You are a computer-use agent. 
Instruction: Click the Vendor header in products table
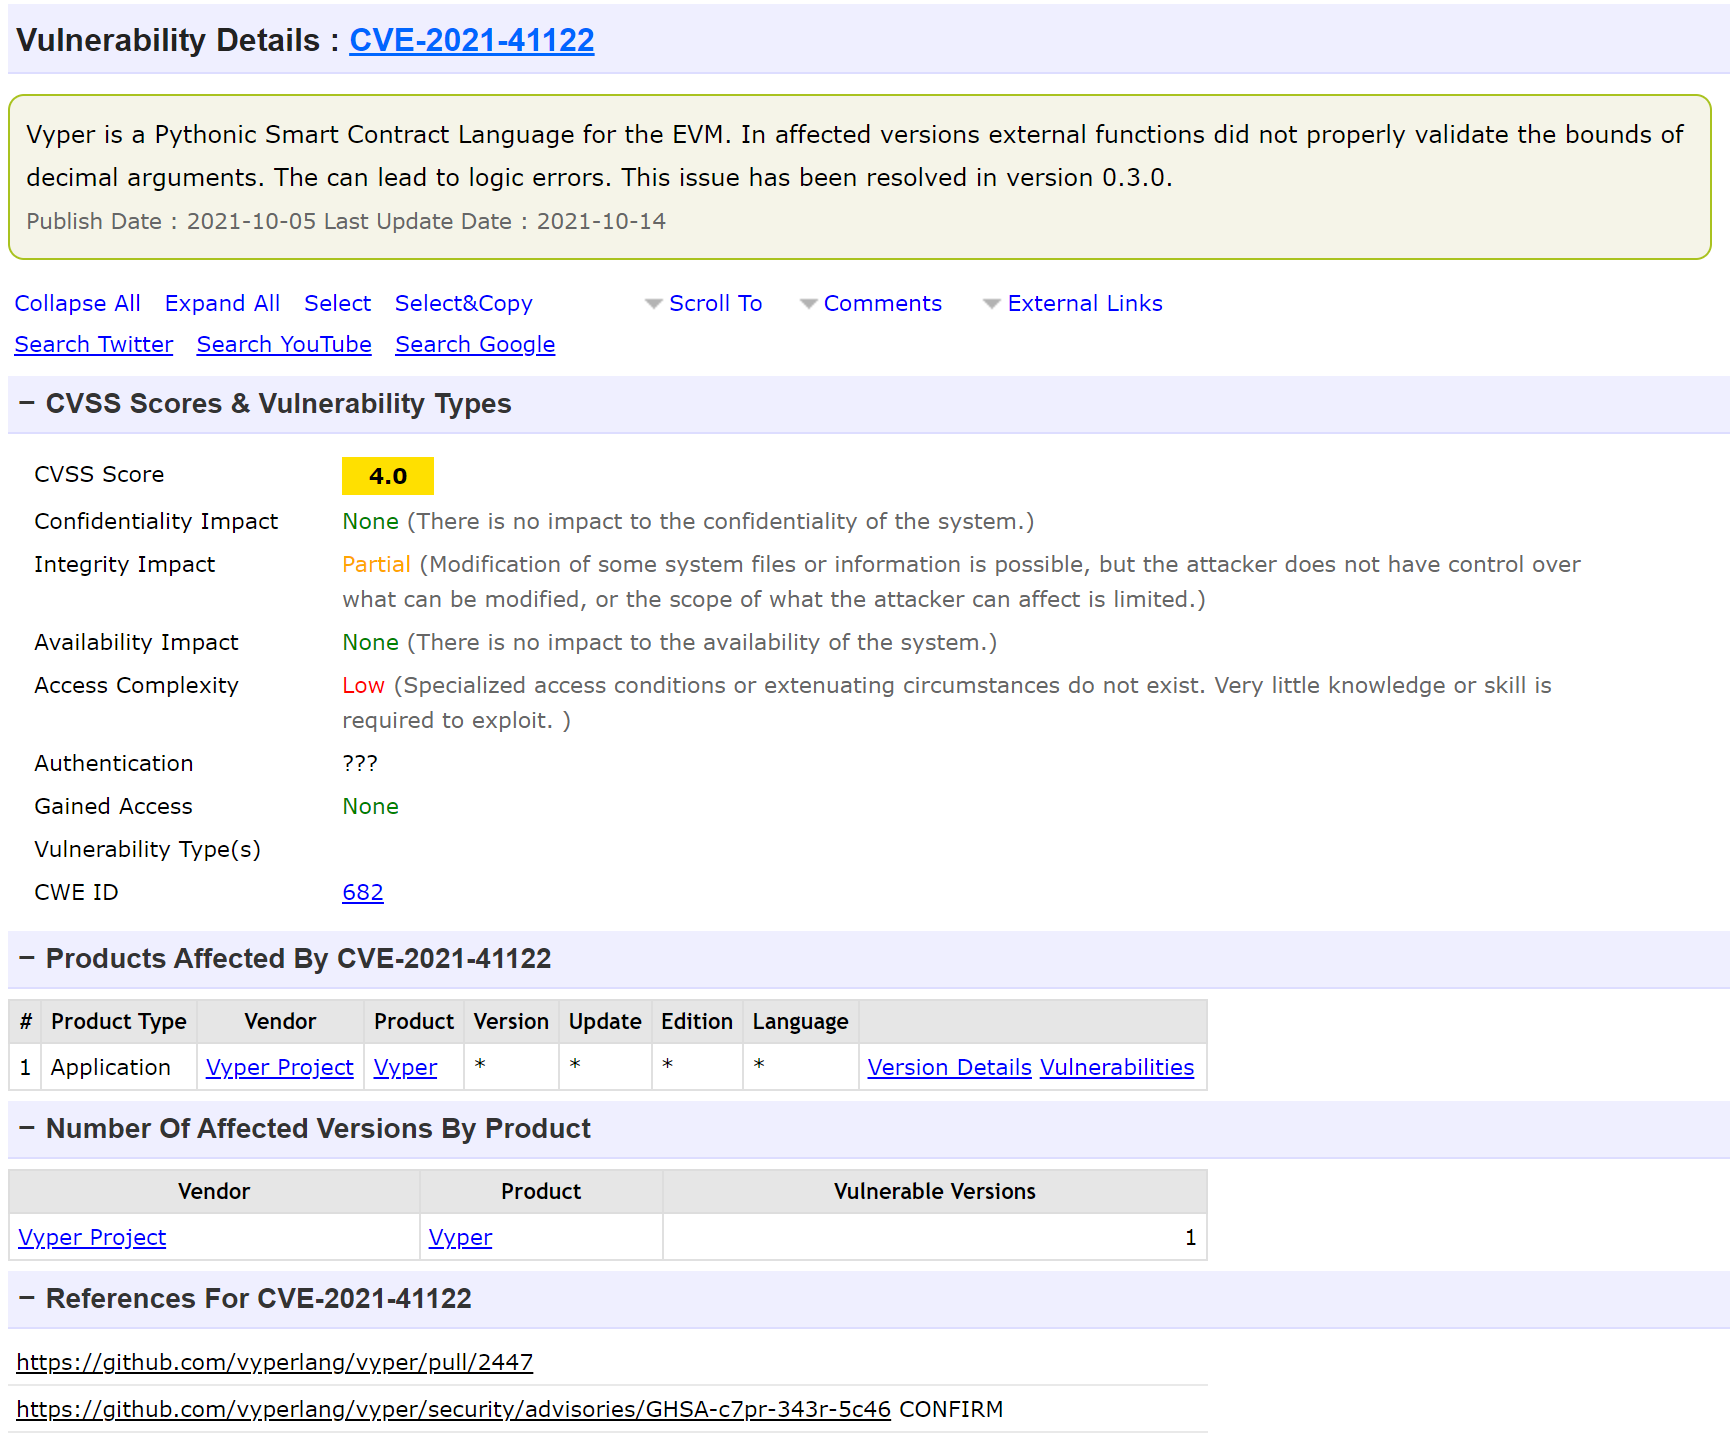(x=280, y=1021)
